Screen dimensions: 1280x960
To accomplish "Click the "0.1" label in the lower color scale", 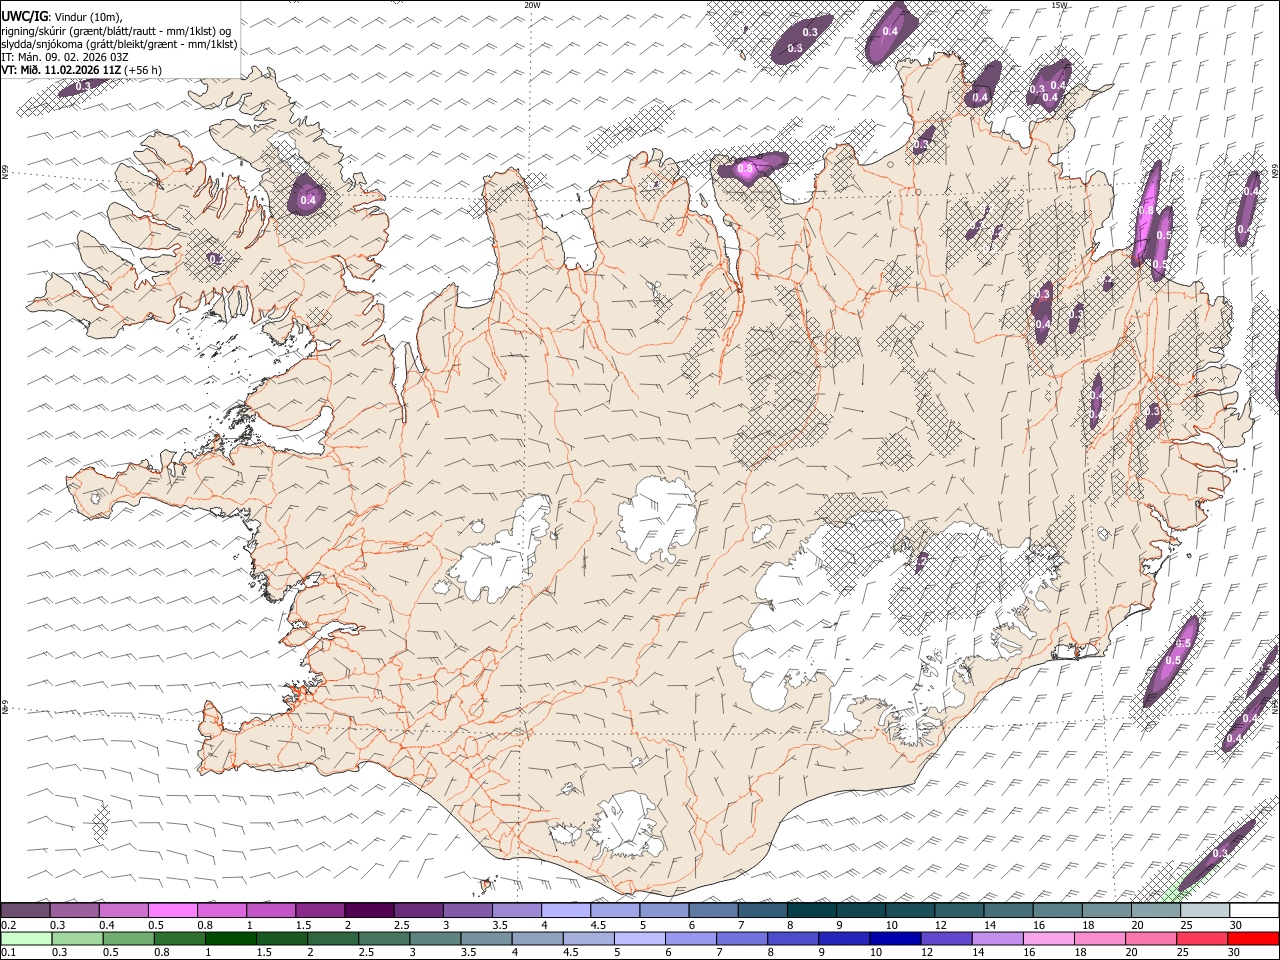I will click(x=9, y=953).
